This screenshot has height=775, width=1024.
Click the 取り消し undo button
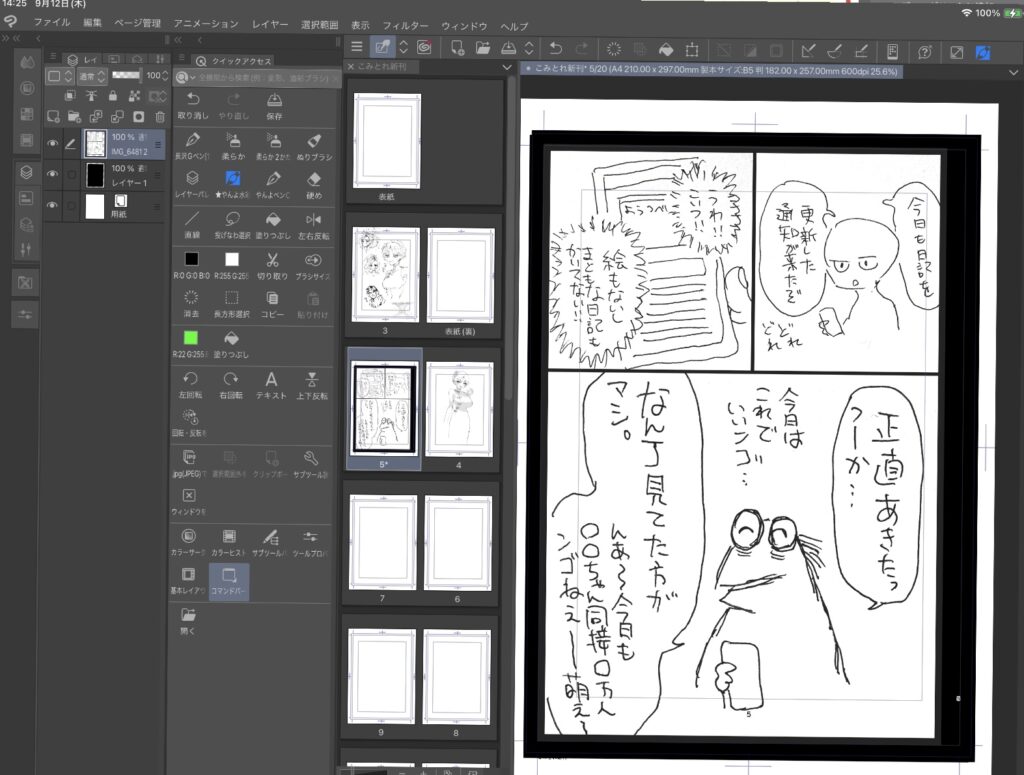tap(192, 100)
